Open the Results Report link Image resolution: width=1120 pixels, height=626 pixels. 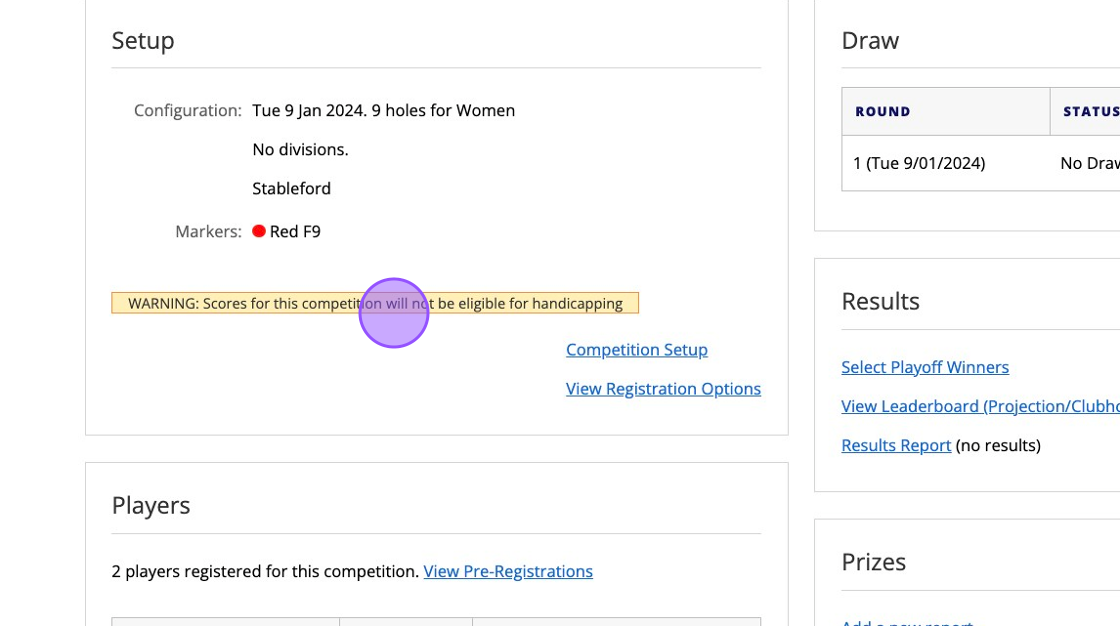point(896,445)
